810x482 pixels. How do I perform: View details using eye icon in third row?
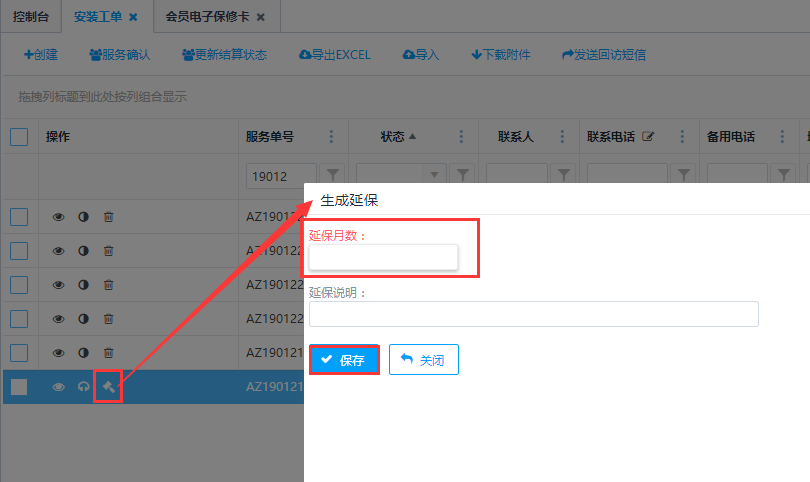coord(58,285)
